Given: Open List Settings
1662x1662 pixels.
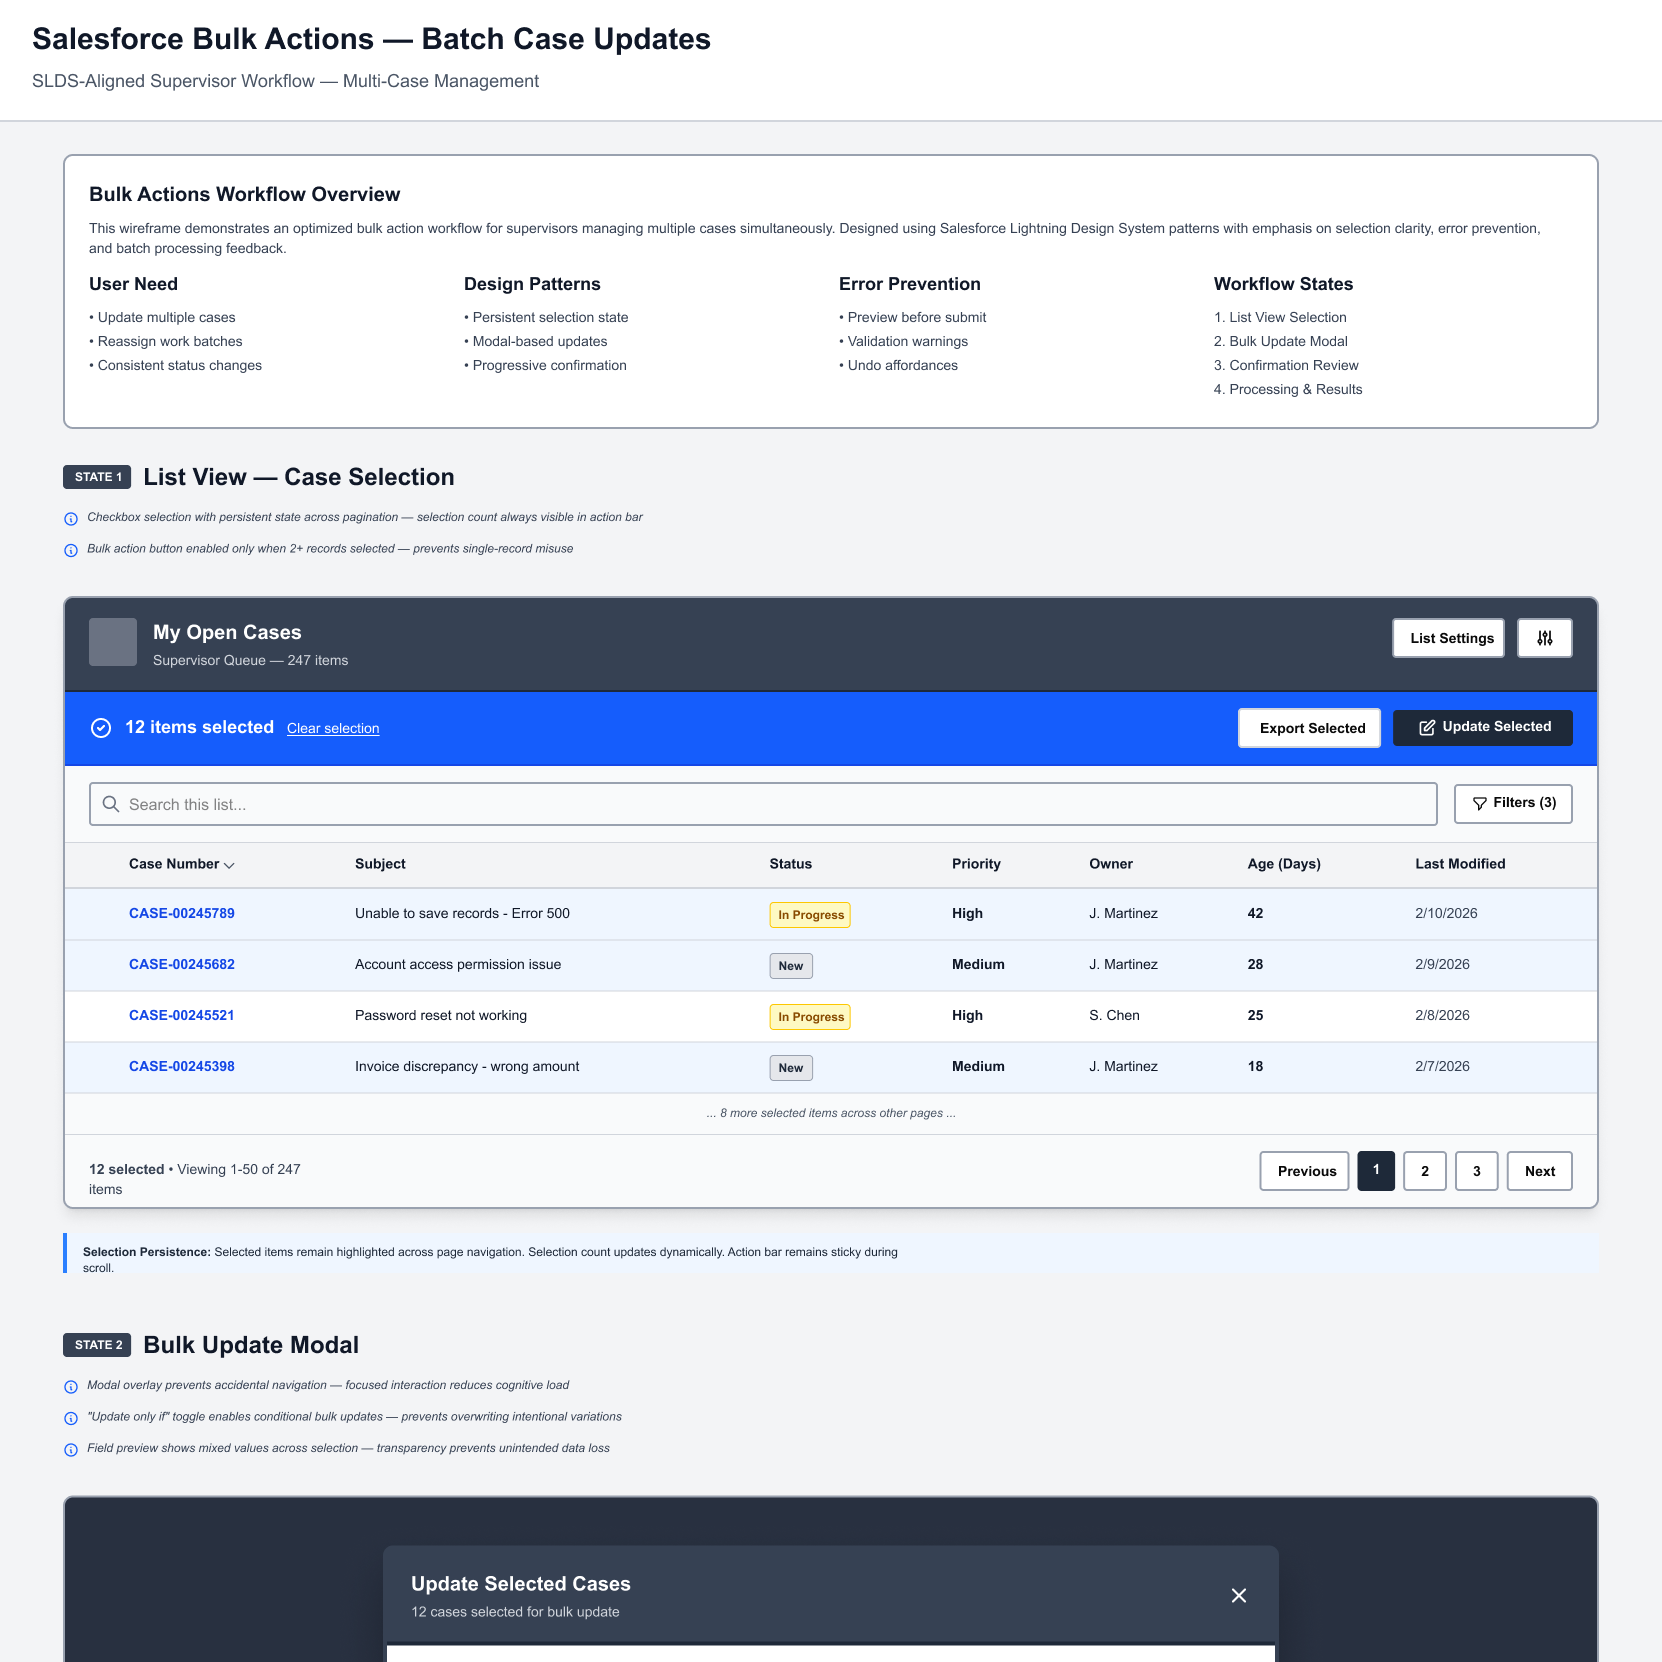Looking at the screenshot, I should pos(1448,638).
